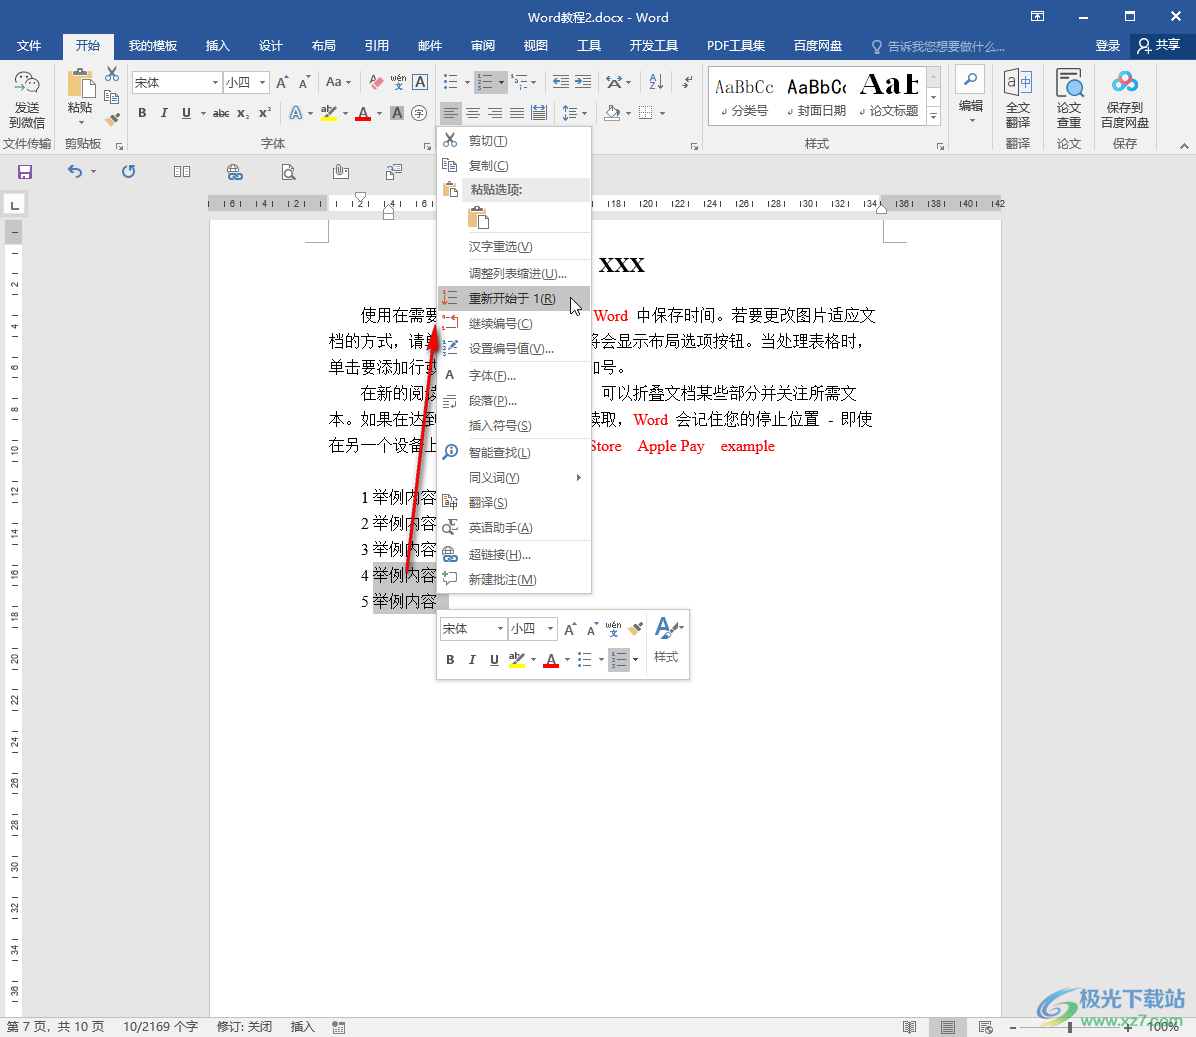Click Save to Baidu Netdisk icon
Screen dimensions: 1196x1037
point(1124,99)
